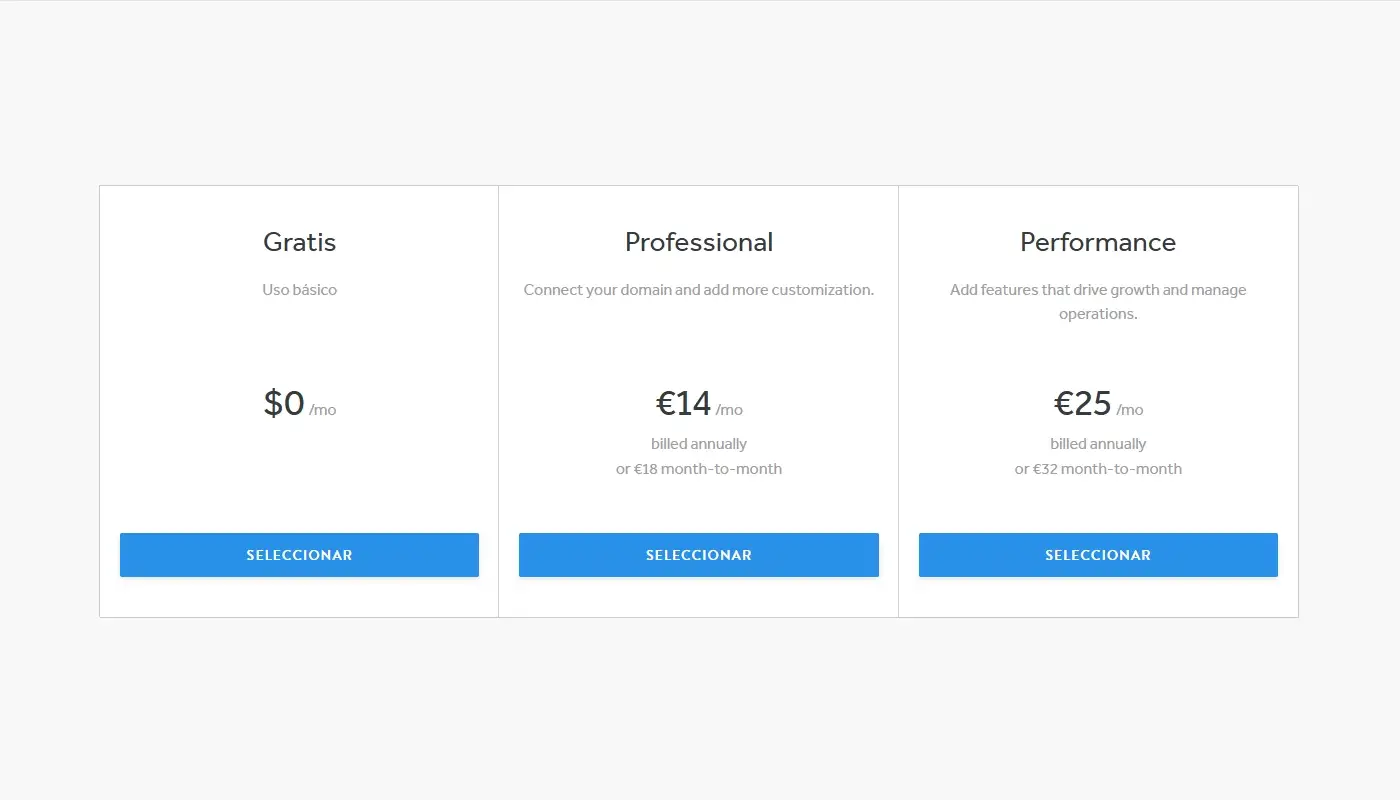The height and width of the screenshot is (800, 1400).
Task: Click the €18 month-to-month pricing text
Action: 698,468
